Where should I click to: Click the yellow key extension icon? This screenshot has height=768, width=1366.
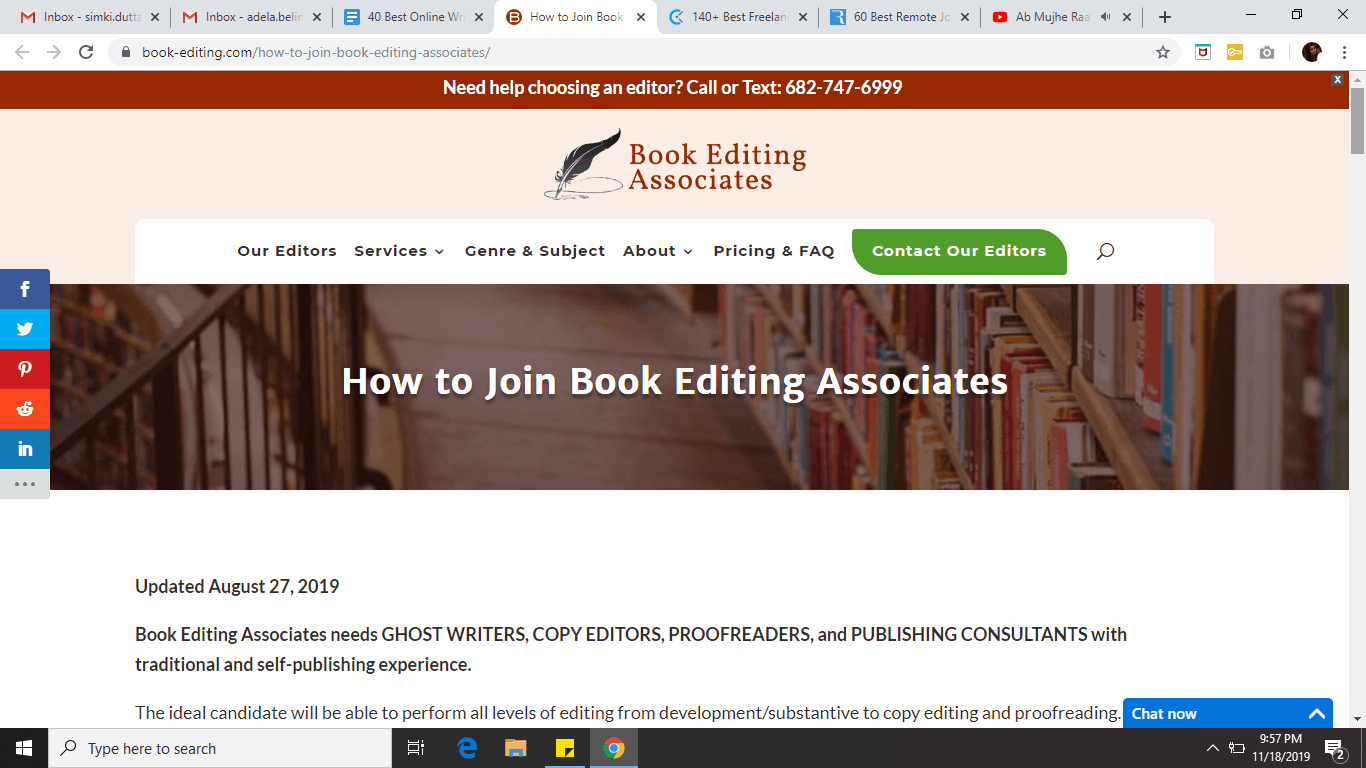[1235, 52]
